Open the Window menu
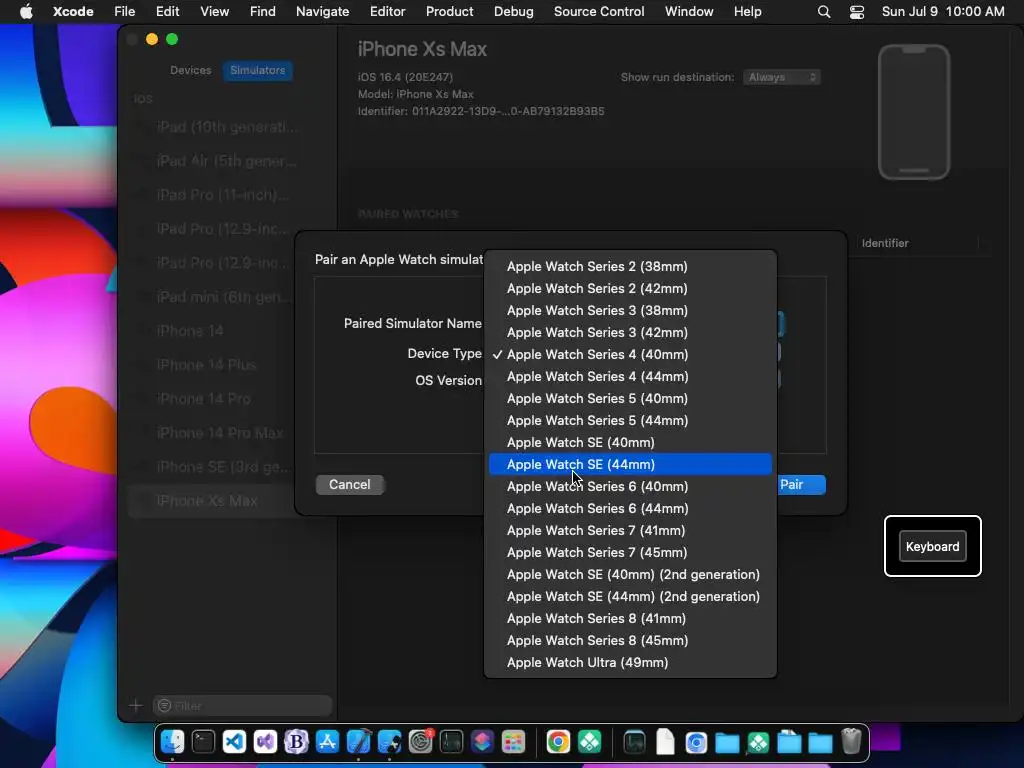 pos(689,11)
